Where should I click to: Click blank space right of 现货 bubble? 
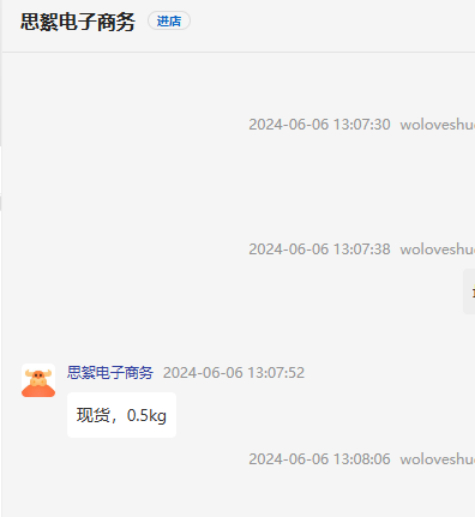click(x=300, y=415)
